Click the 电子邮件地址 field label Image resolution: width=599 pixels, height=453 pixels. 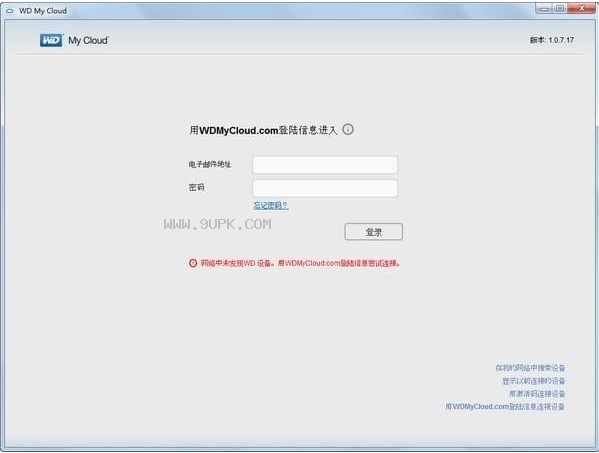tap(210, 164)
